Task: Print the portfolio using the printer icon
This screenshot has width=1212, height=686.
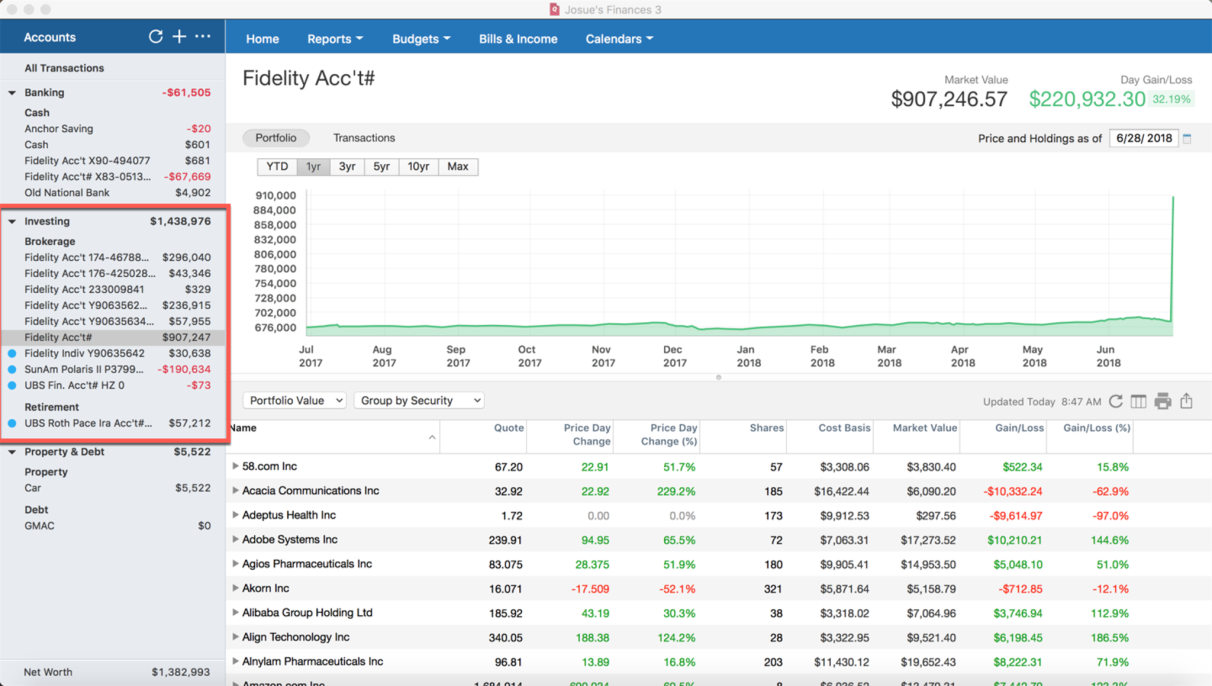Action: pyautogui.click(x=1162, y=401)
